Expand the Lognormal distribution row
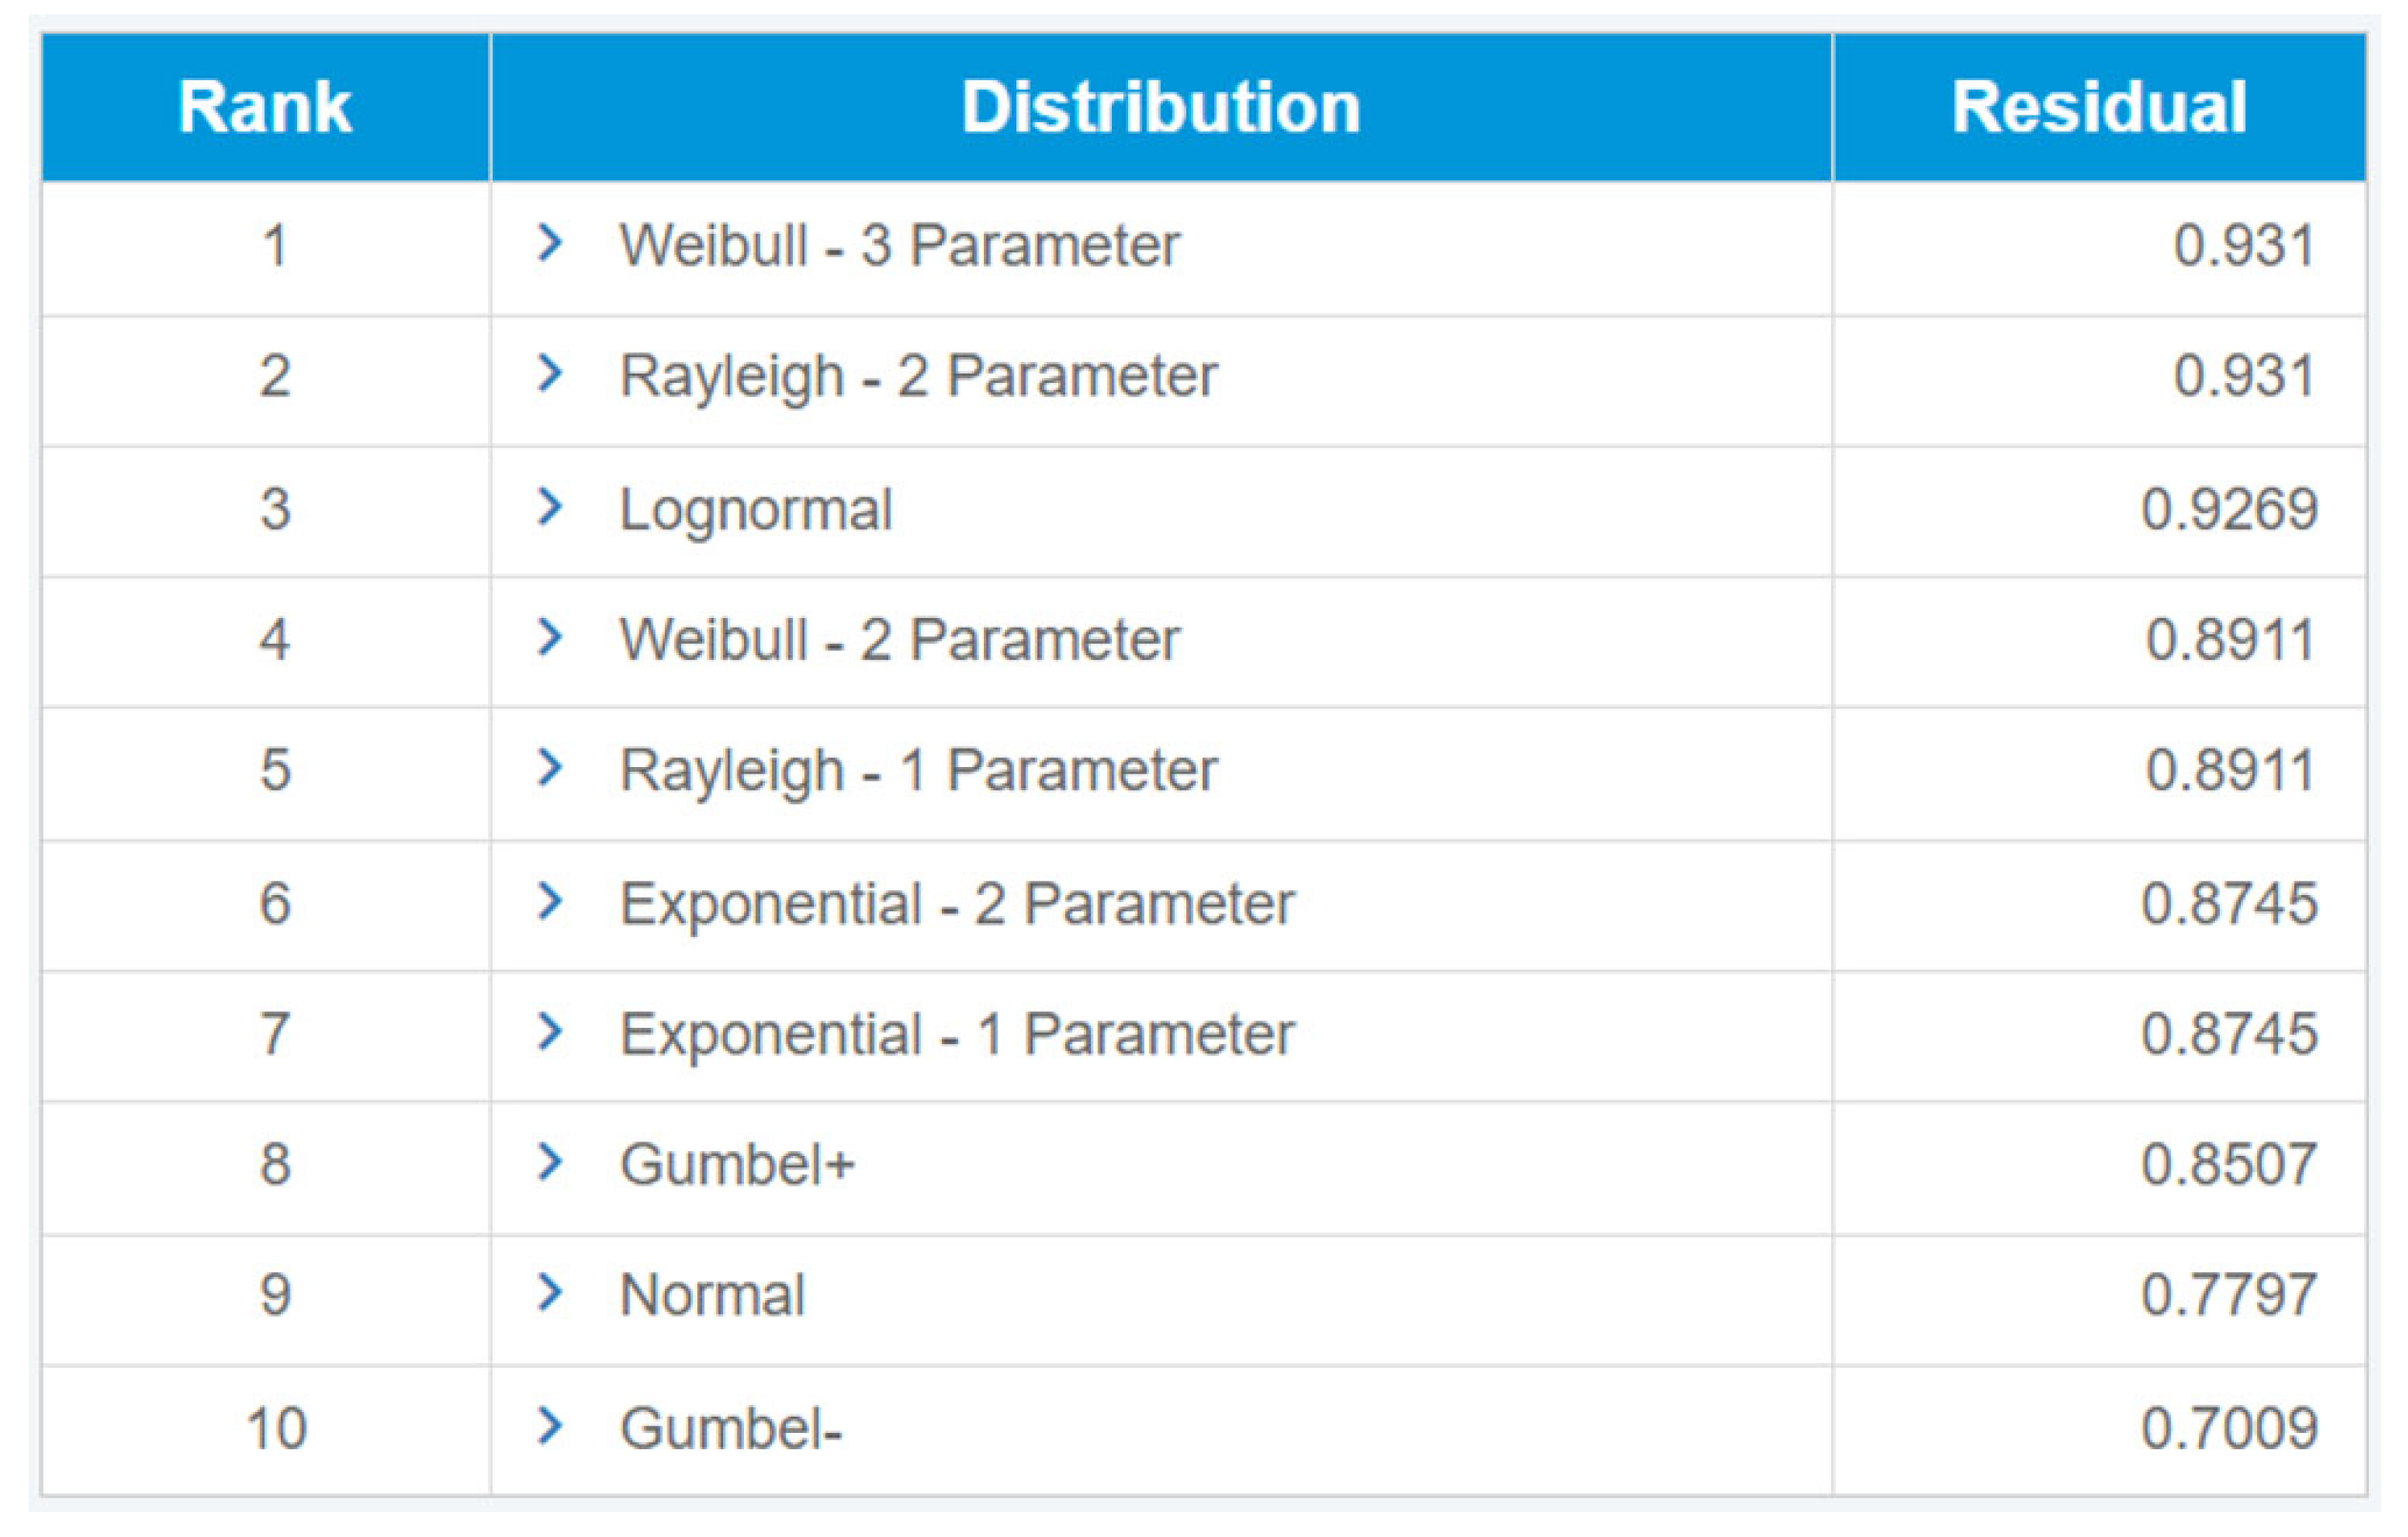 click(549, 507)
